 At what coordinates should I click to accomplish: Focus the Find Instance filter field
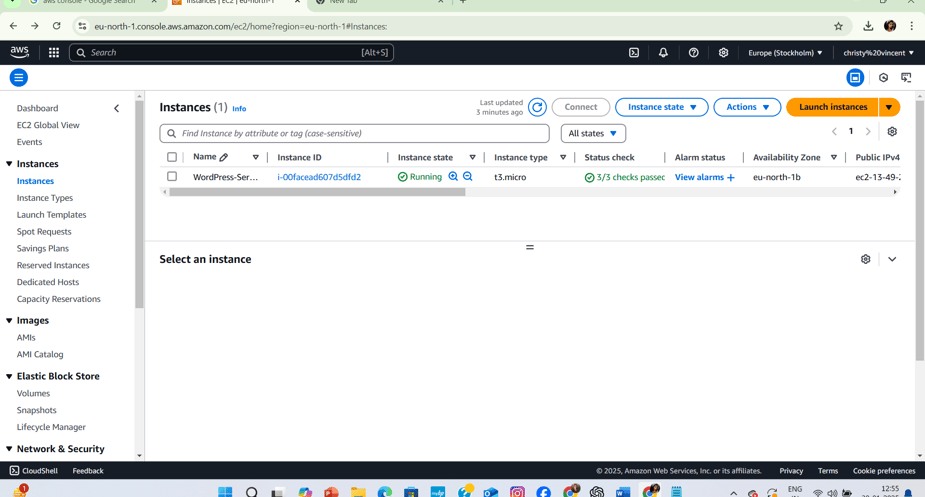tap(355, 133)
